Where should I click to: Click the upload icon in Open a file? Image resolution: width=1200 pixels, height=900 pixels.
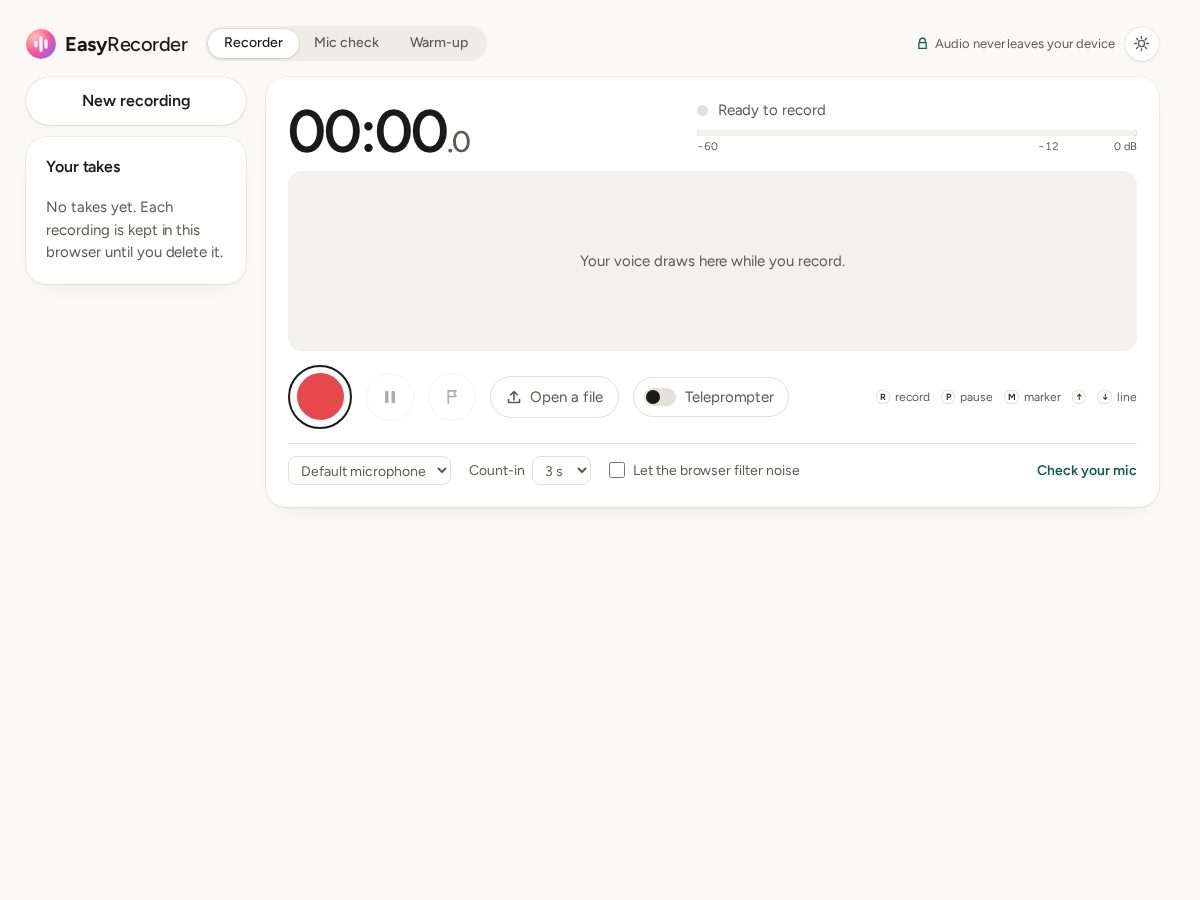pos(514,397)
